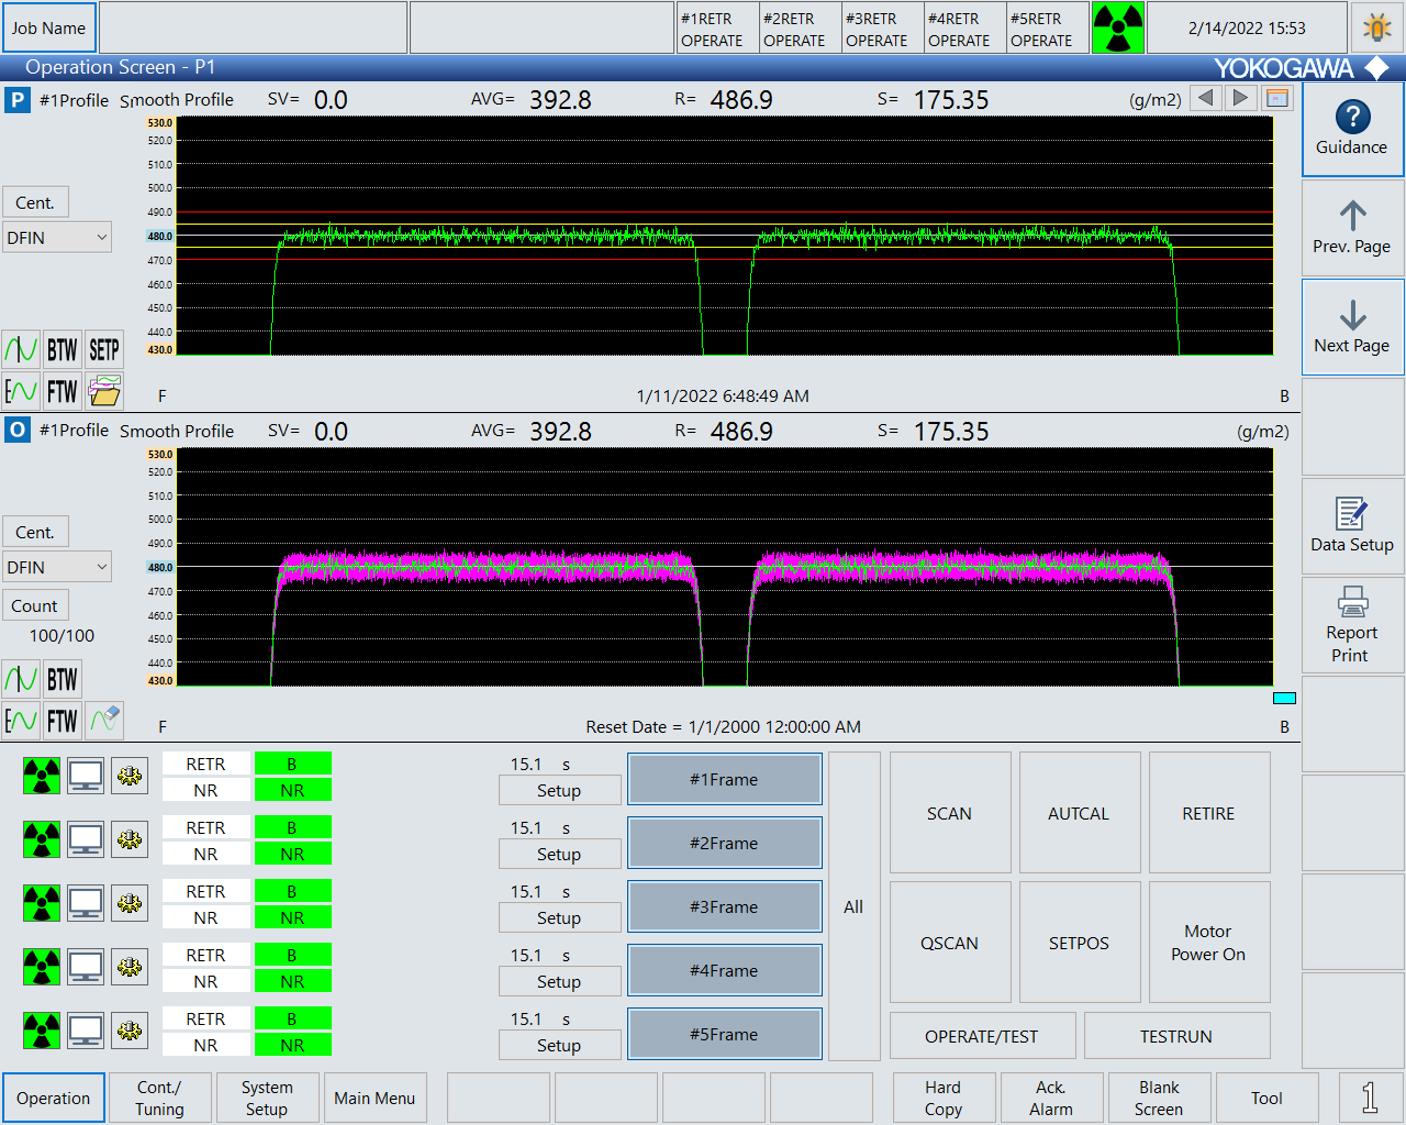Click the cyan swatch below lower chart
This screenshot has height=1125, width=1406.
point(1284,698)
